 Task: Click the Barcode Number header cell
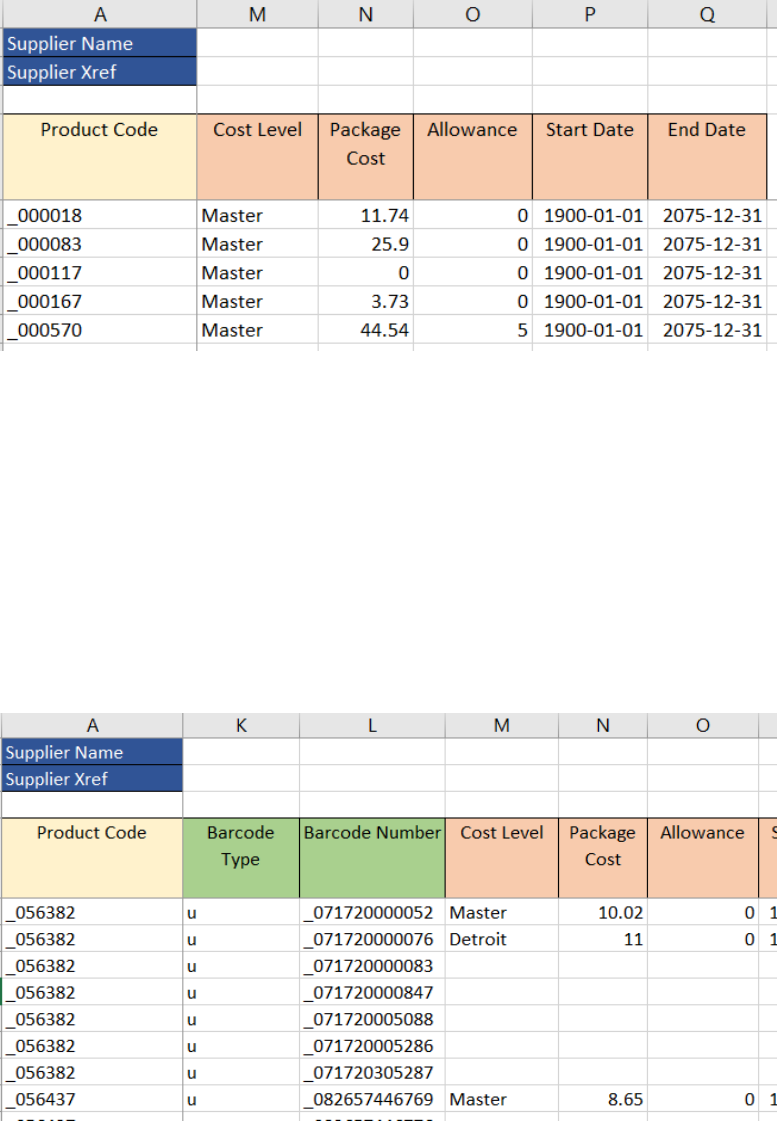point(372,858)
